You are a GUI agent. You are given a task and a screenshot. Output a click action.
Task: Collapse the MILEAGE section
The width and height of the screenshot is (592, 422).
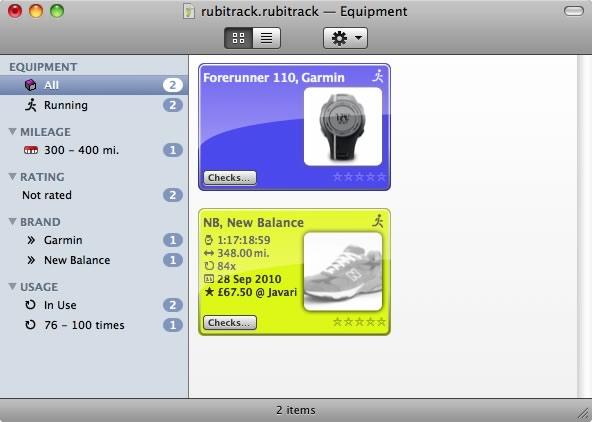point(12,131)
